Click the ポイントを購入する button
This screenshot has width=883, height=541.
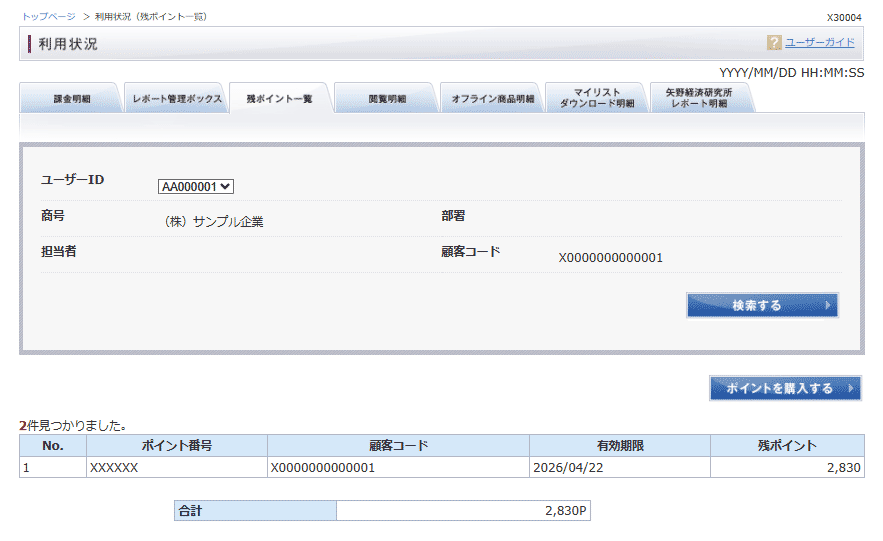tap(785, 388)
